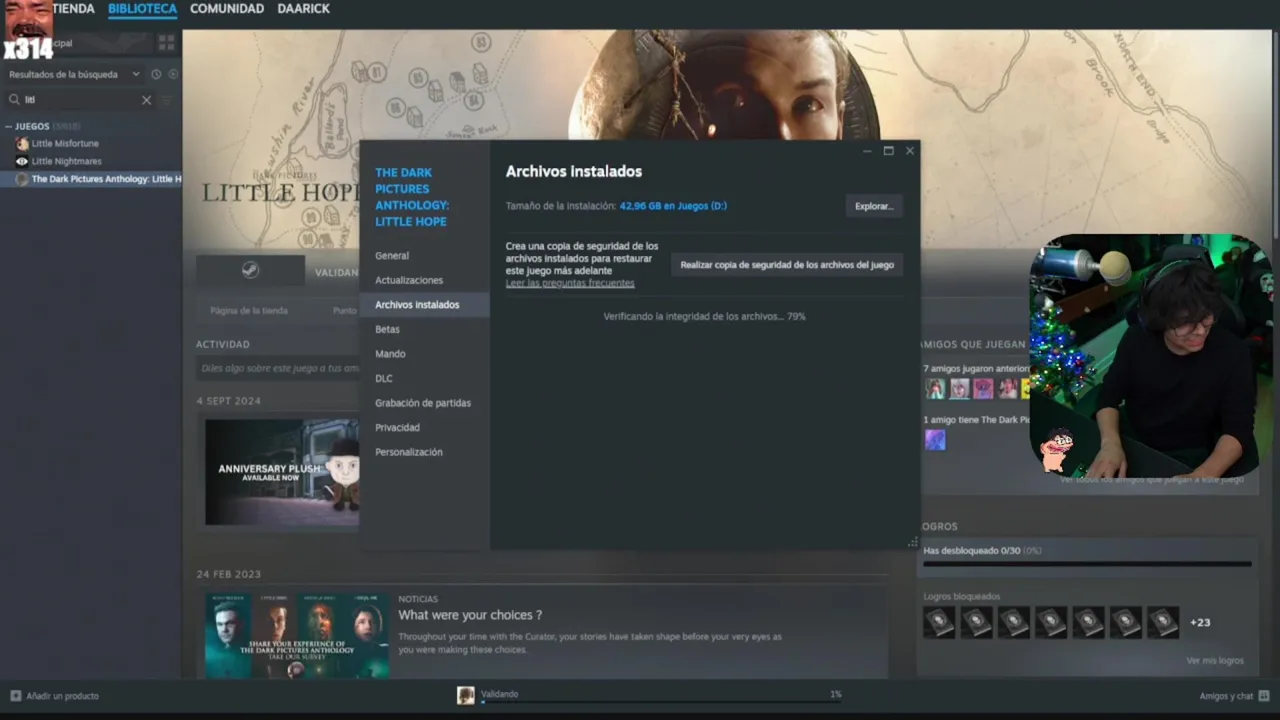Click fifth locked achievement icon

click(x=1088, y=622)
